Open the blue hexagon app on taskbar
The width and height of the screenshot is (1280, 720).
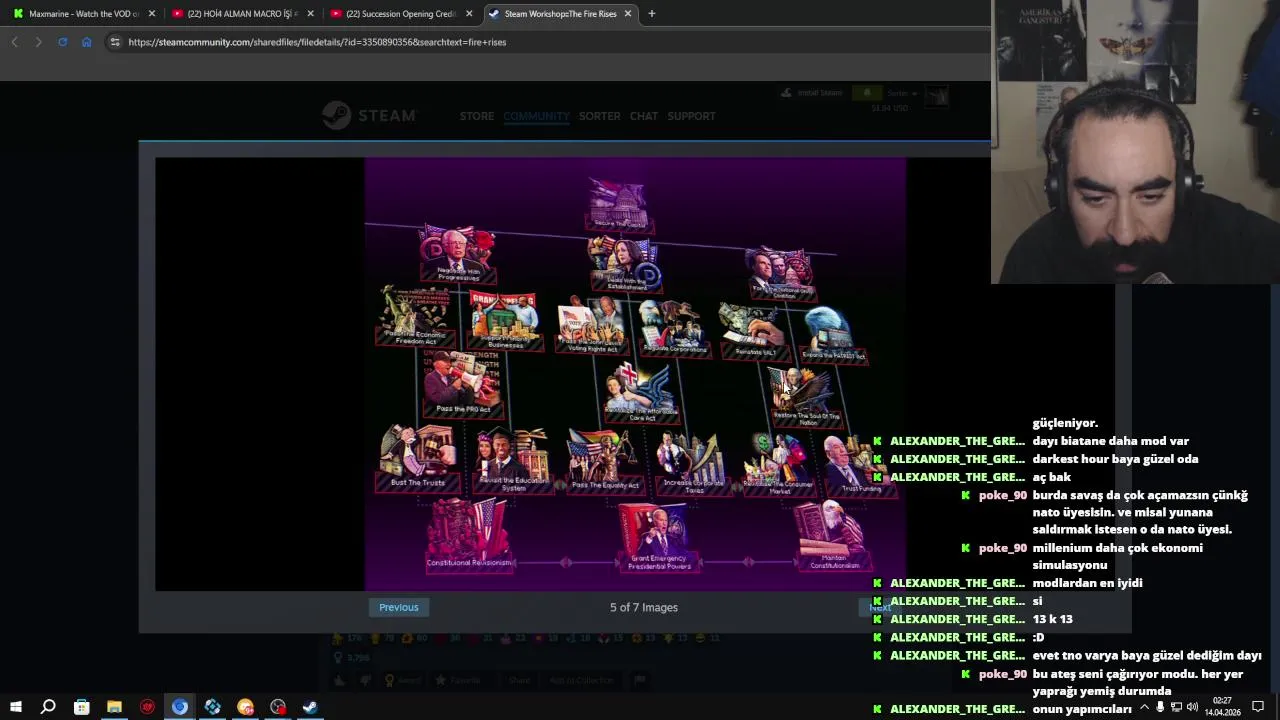(212, 707)
